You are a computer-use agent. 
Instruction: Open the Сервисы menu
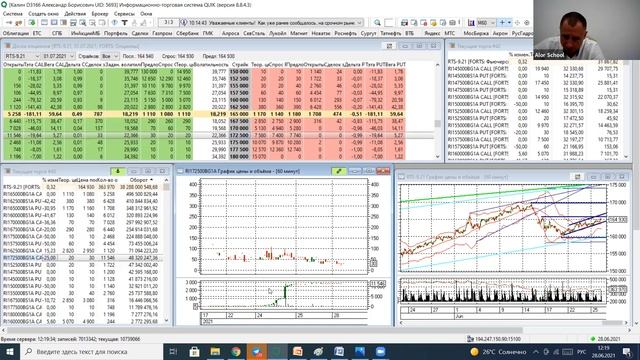coord(124,13)
